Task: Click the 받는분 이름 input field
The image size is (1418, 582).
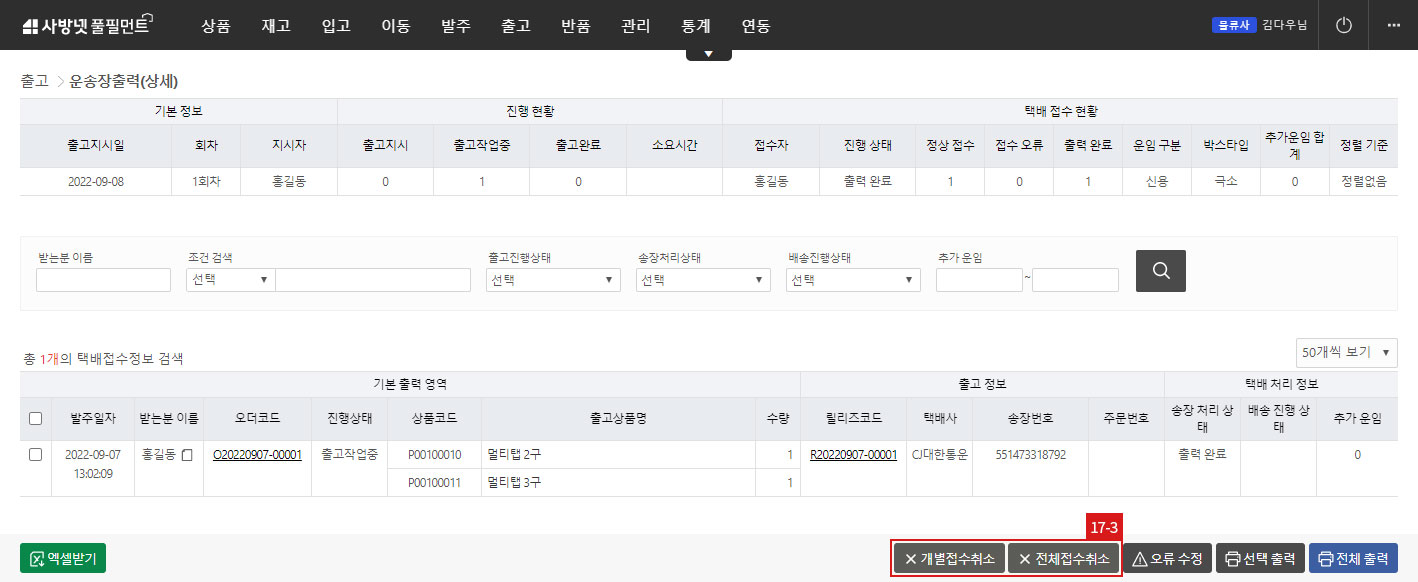Action: [x=102, y=279]
